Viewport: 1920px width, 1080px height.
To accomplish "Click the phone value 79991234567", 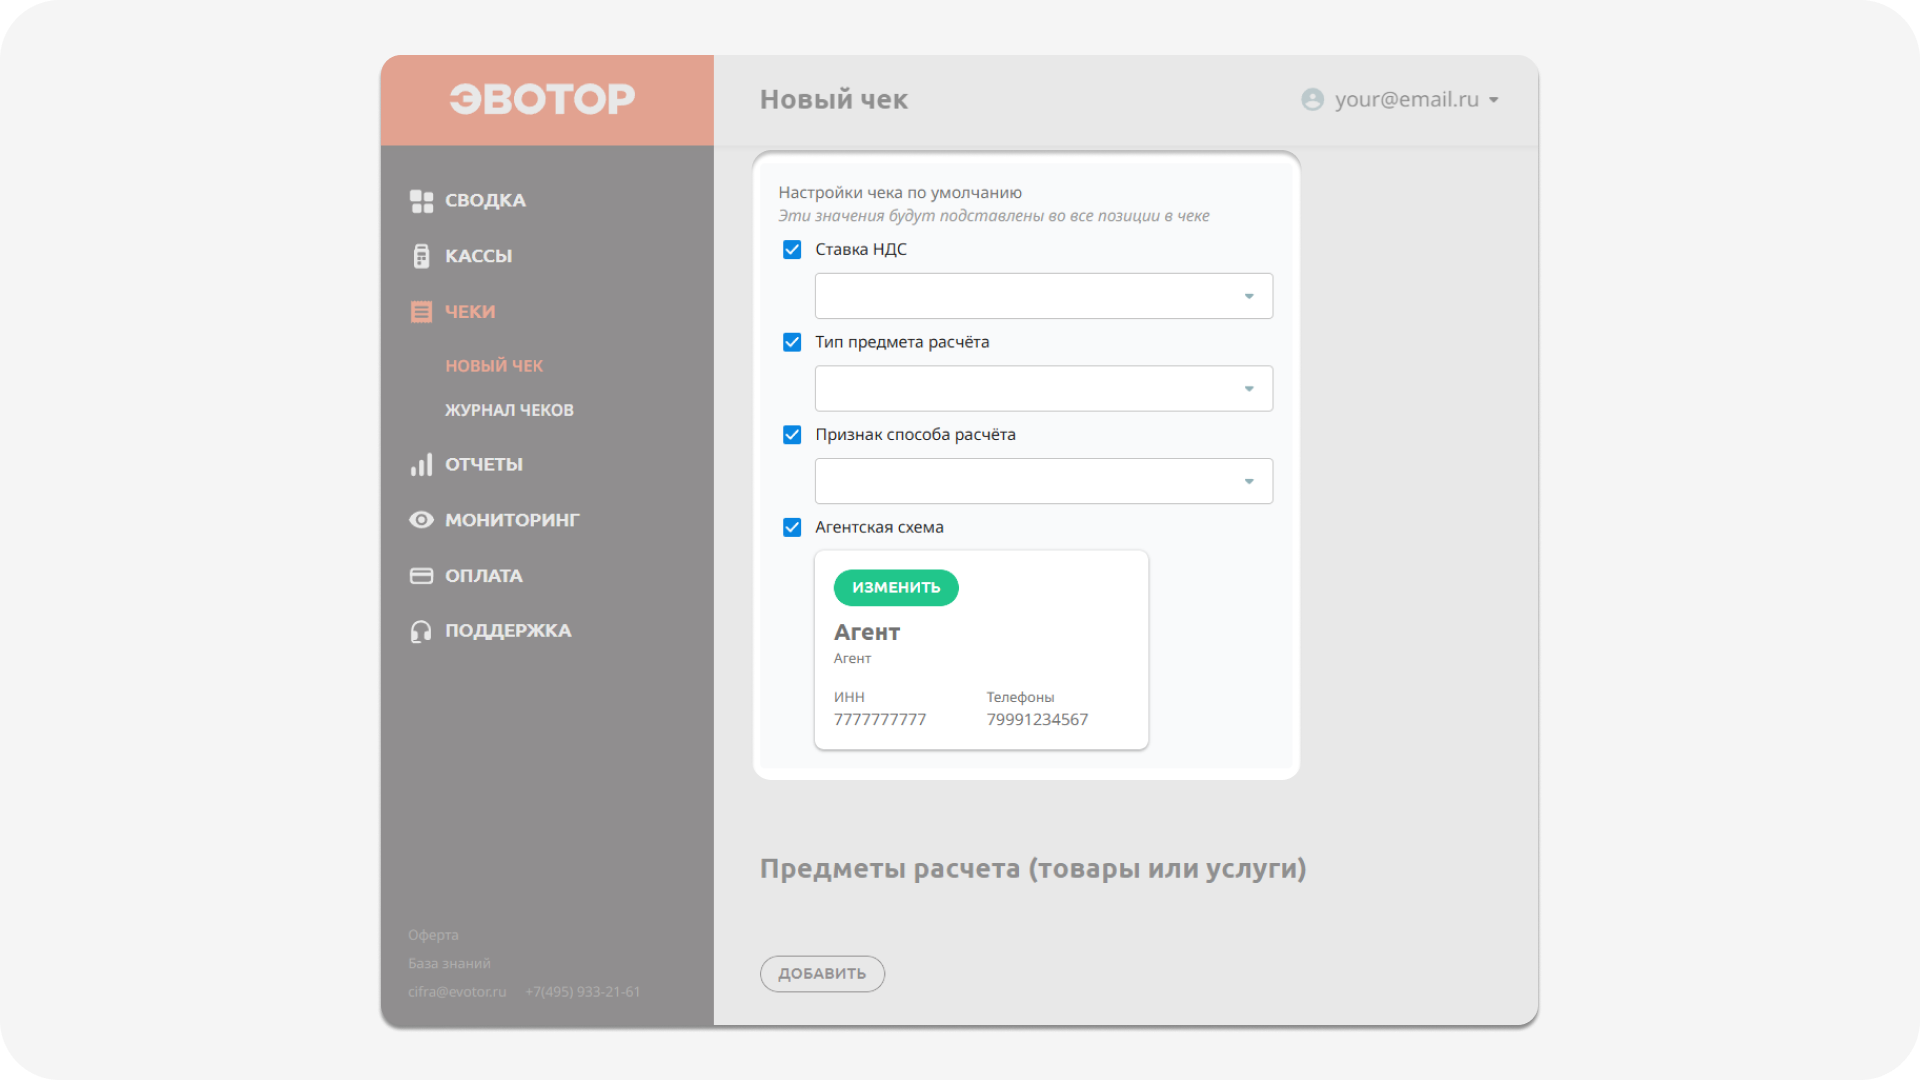I will (1037, 720).
